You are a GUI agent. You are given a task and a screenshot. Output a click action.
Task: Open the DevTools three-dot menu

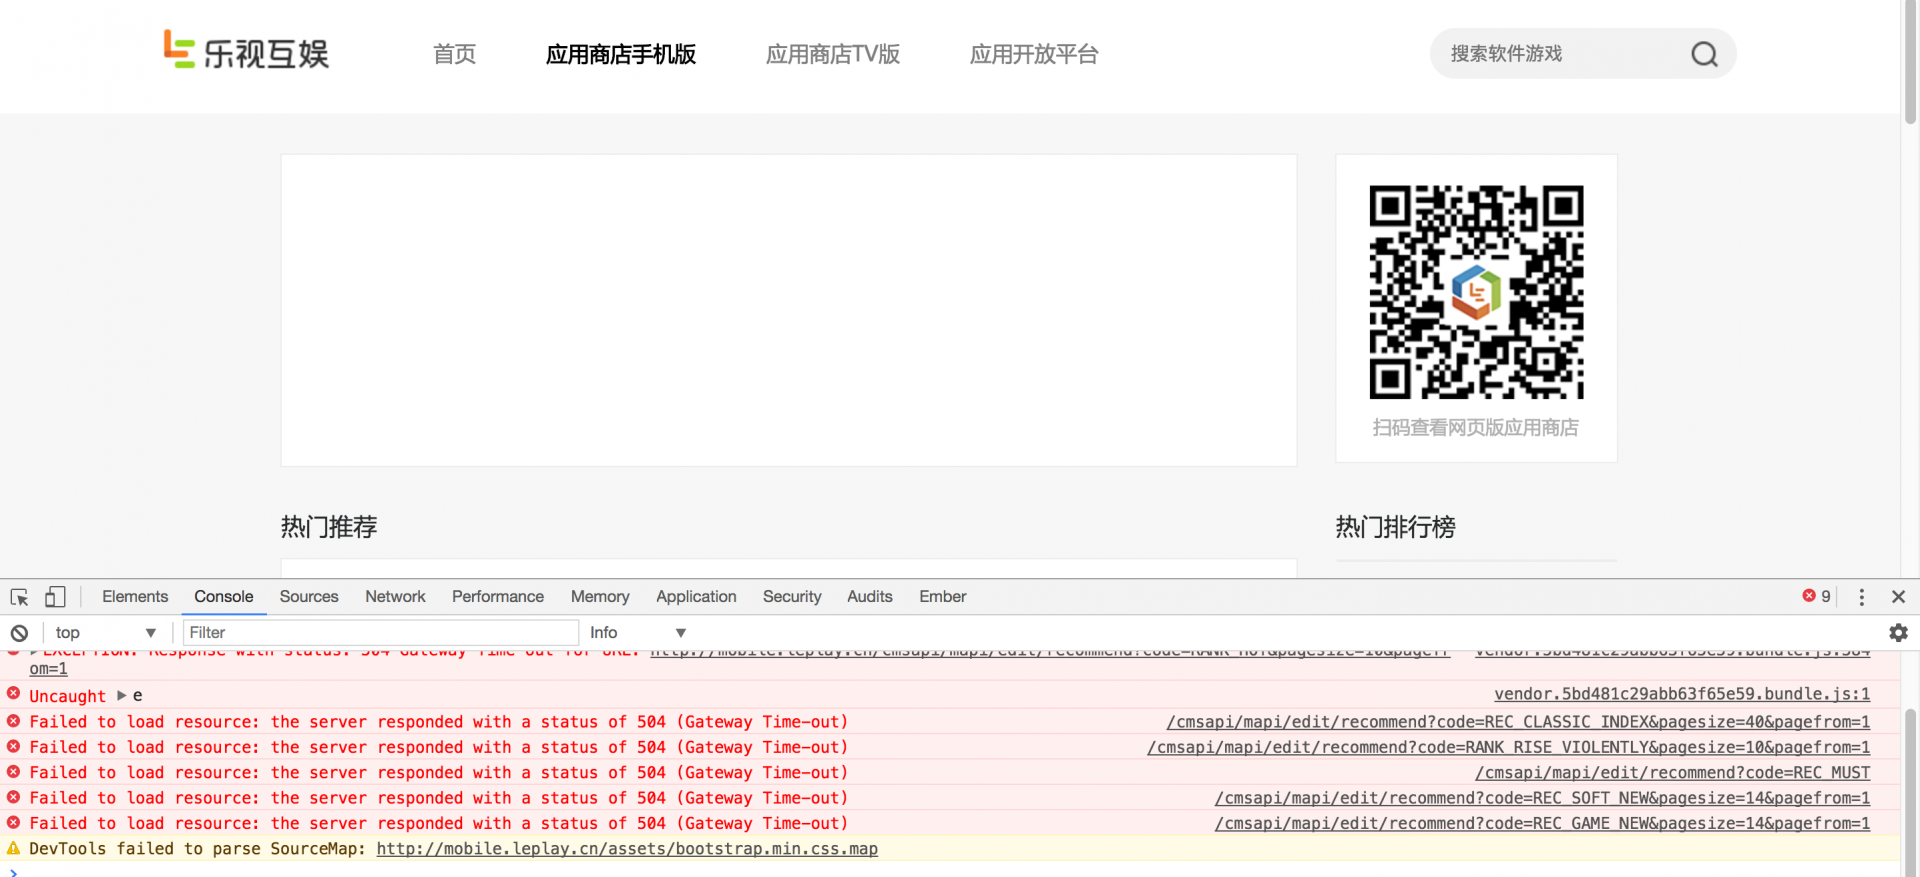pos(1861,597)
